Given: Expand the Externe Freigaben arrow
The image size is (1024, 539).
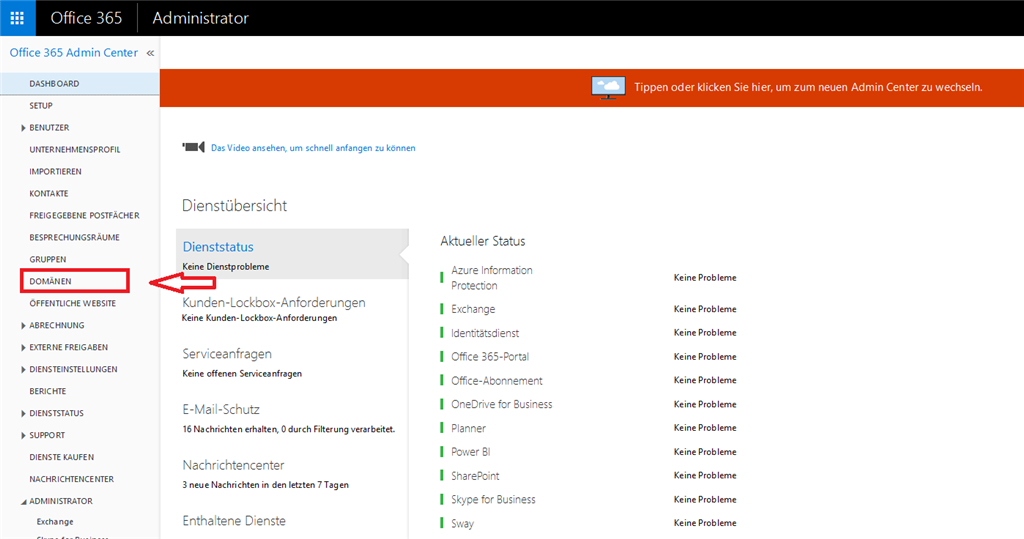Looking at the screenshot, I should pos(24,348).
